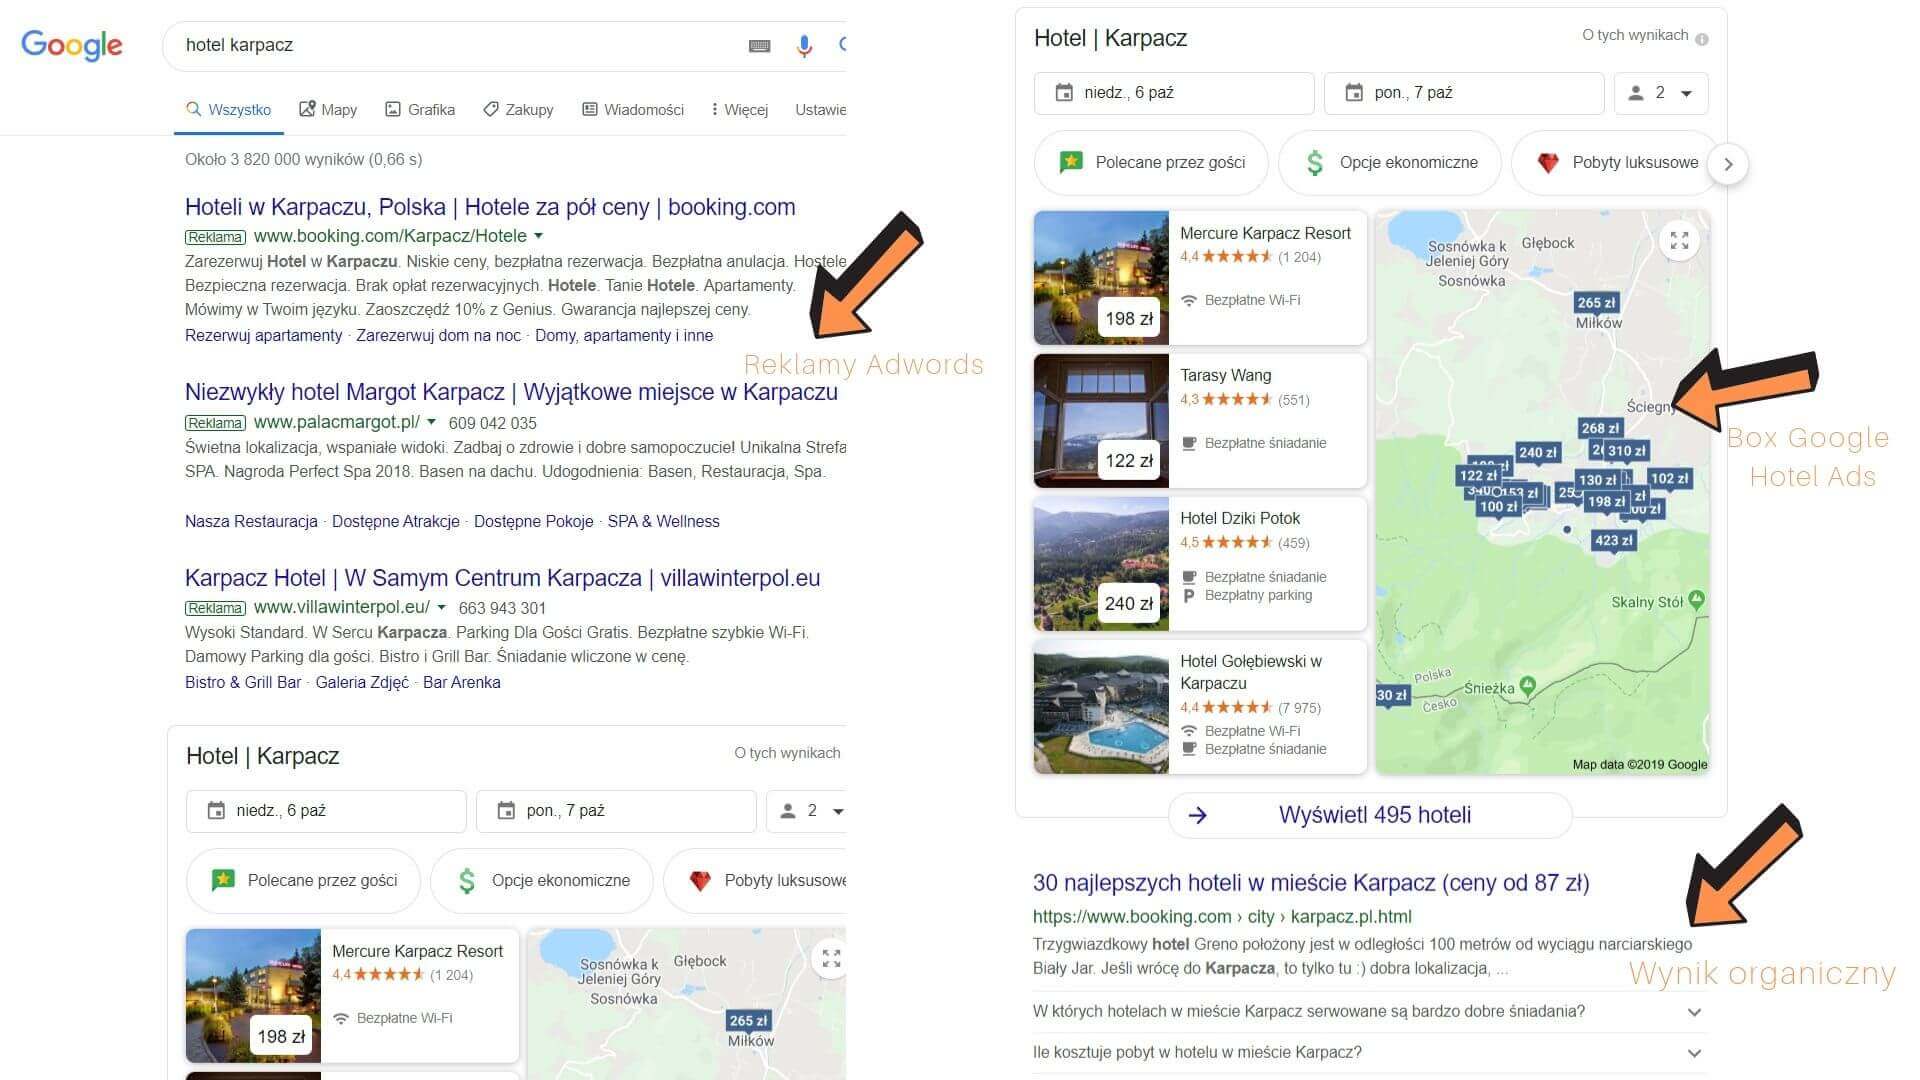
Task: Click check-out field 'pon., 7 paź' in right panel
Action: [x=1464, y=93]
